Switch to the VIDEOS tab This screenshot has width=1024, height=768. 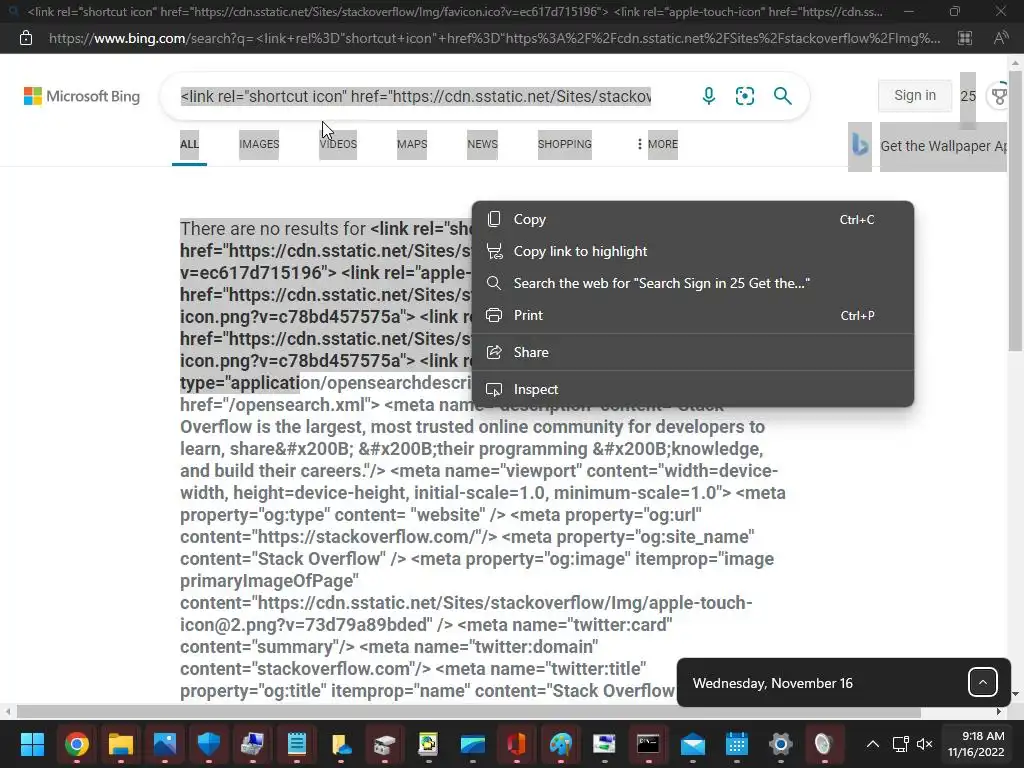pos(338,144)
